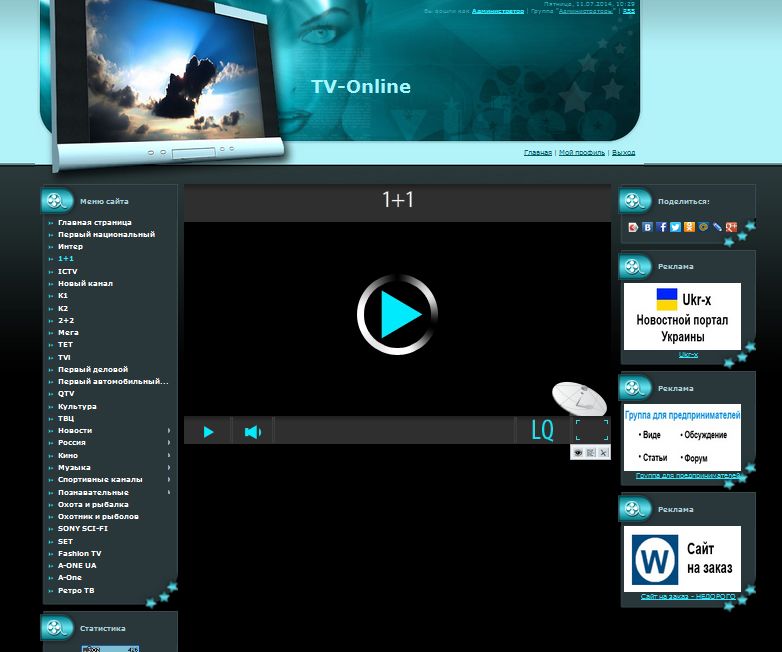Click the Выход logout link
The image size is (782, 652).
623,153
